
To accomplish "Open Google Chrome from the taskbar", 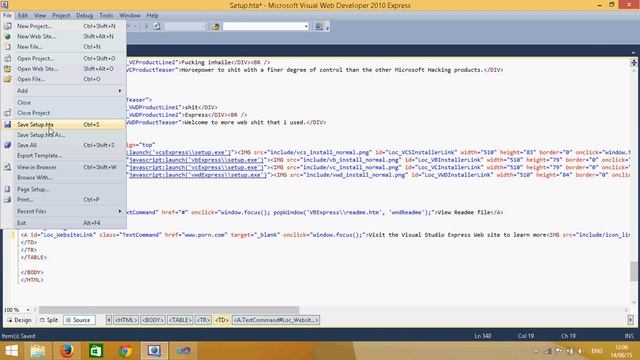I will tap(125, 351).
